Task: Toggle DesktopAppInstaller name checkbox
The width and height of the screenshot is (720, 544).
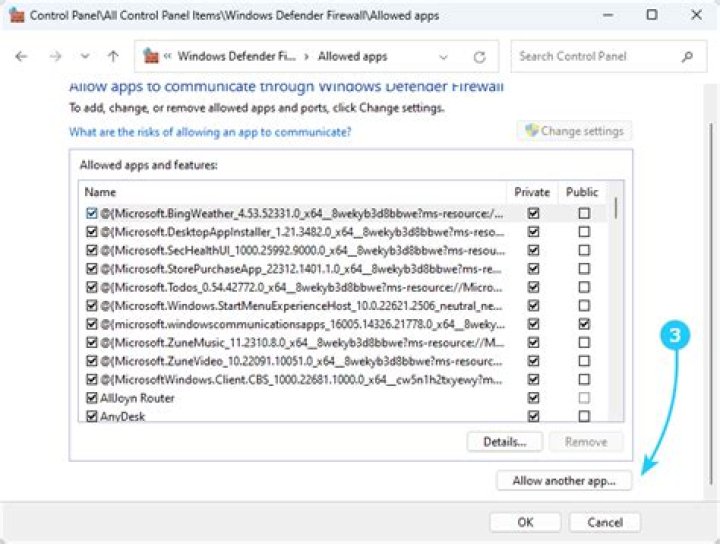Action: (92, 232)
